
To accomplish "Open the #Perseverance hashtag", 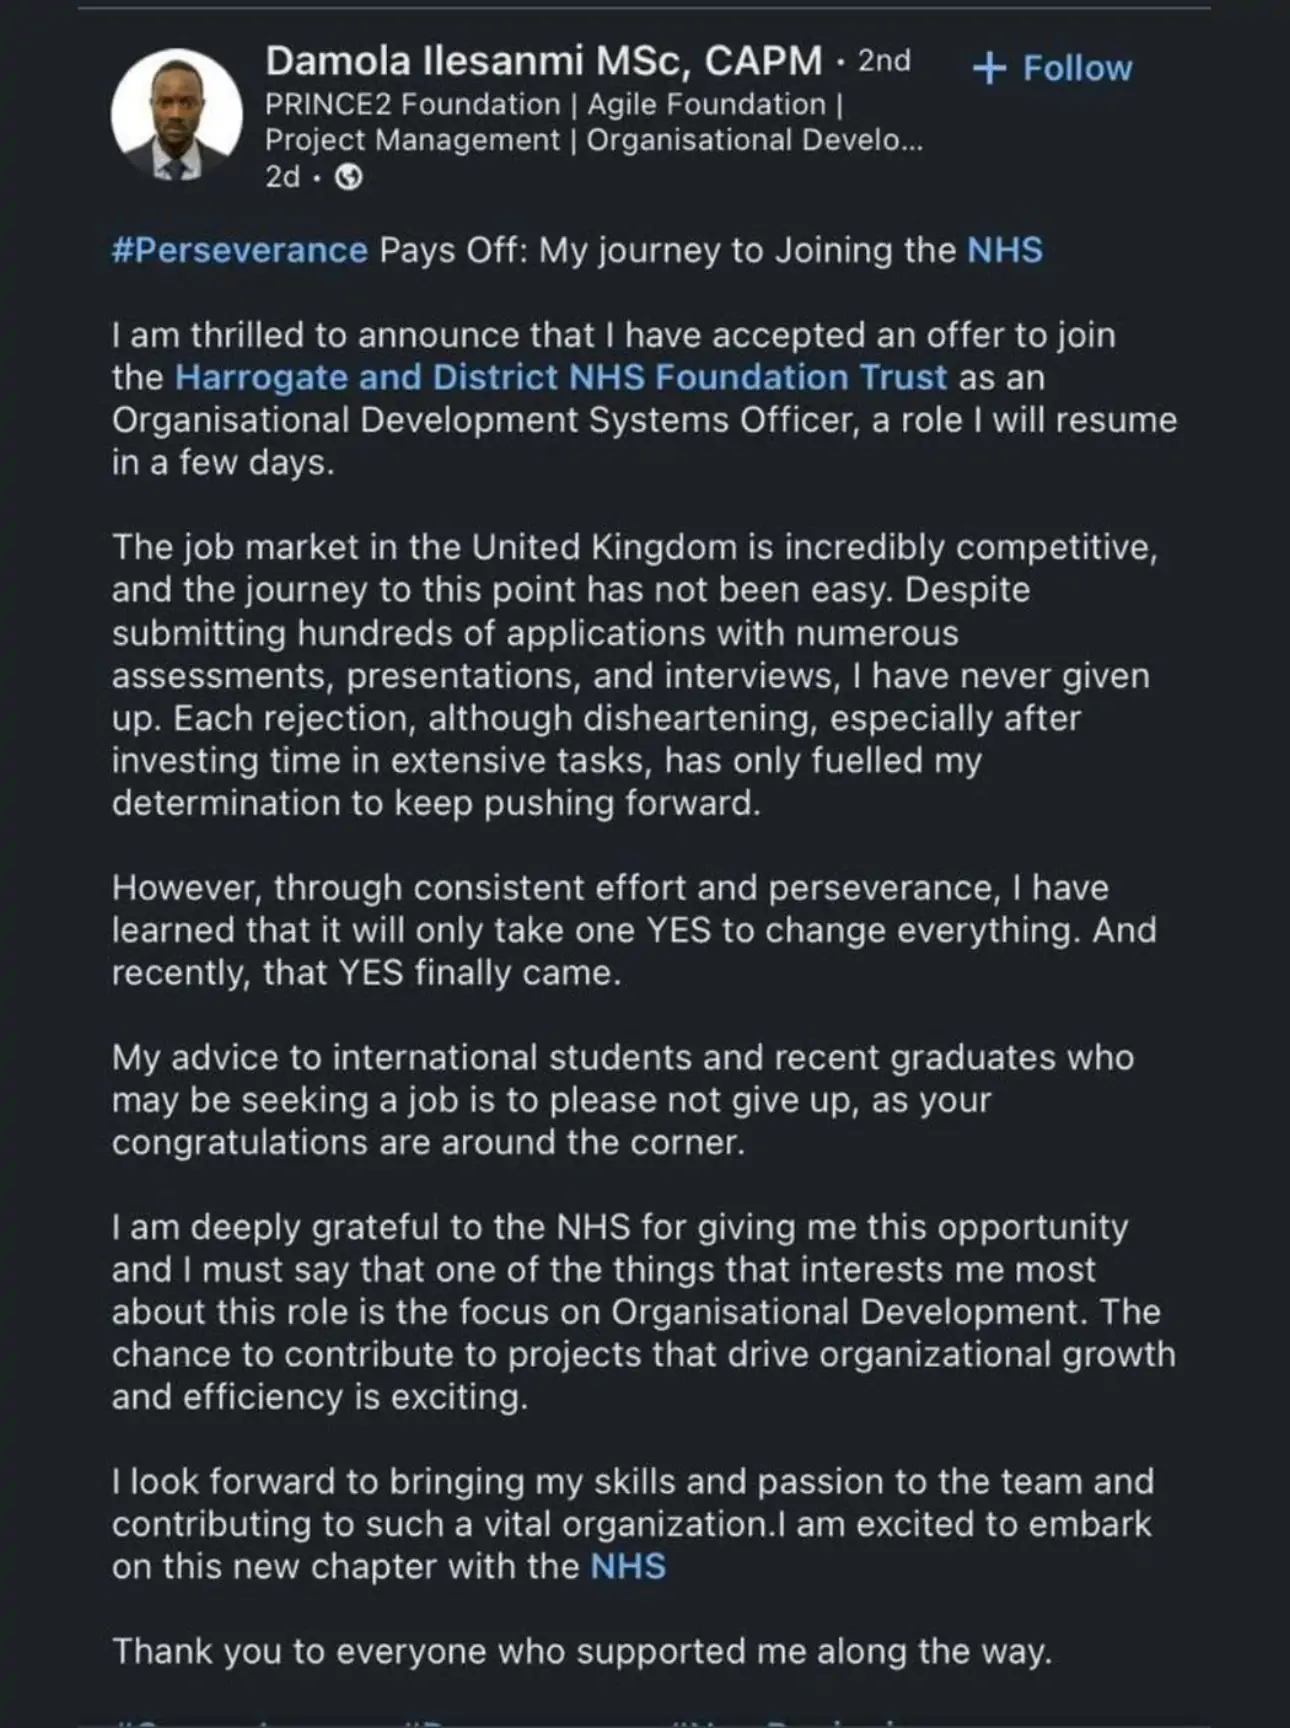I will tap(240, 250).
